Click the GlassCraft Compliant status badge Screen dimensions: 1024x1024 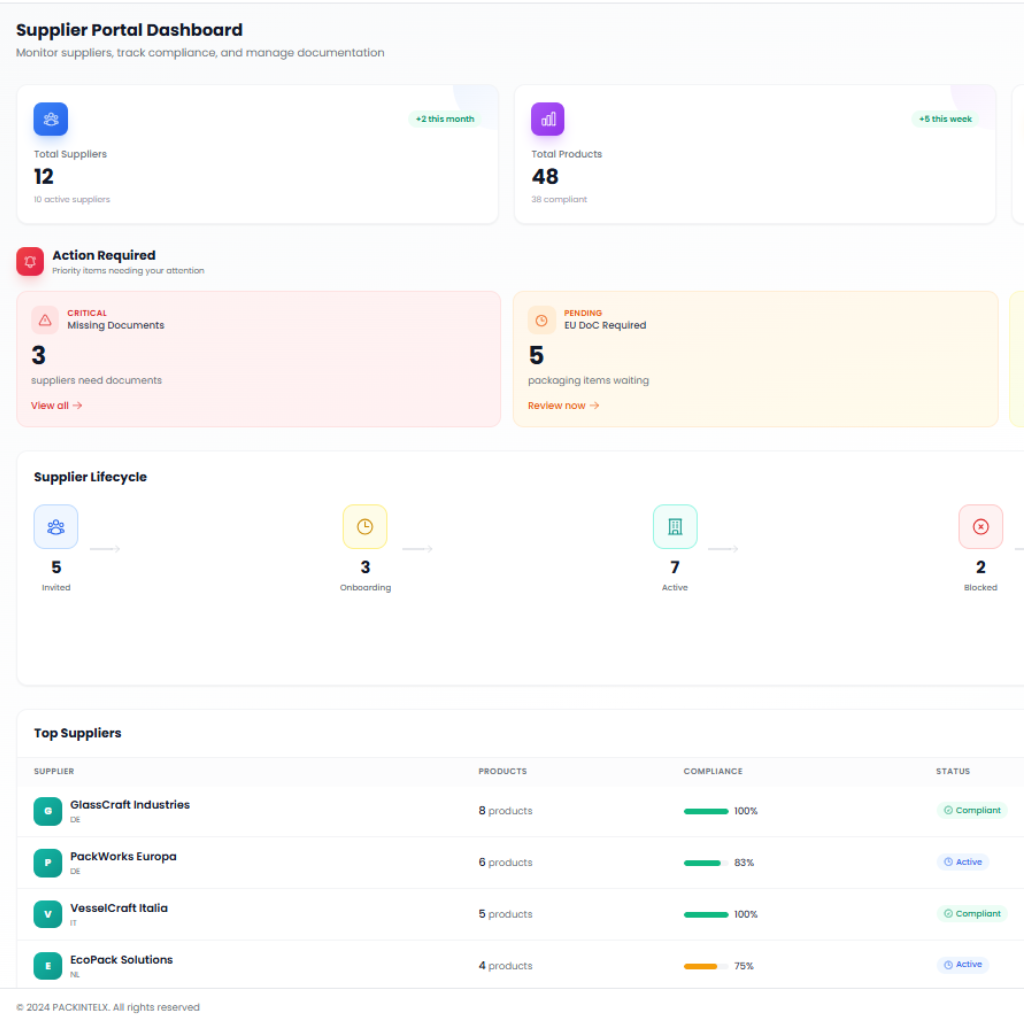point(972,811)
